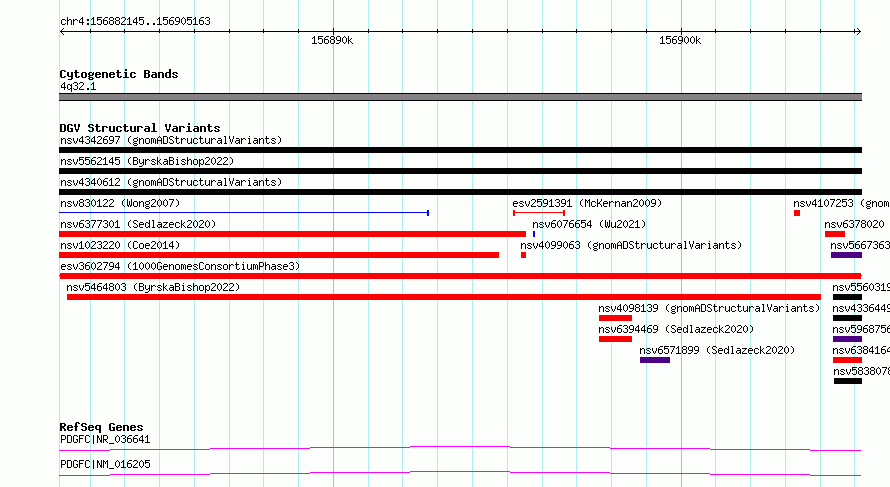
Task: Select the red bar under nsv6377301
Action: pyautogui.click(x=292, y=234)
